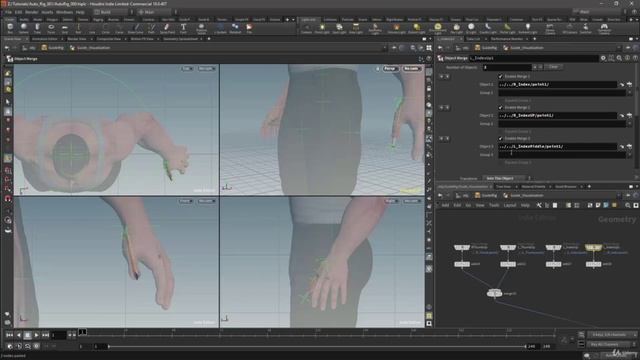Screen dimensions: 640x360
Task: Select the Ambient Light shelf tool
Action: click(527, 28)
